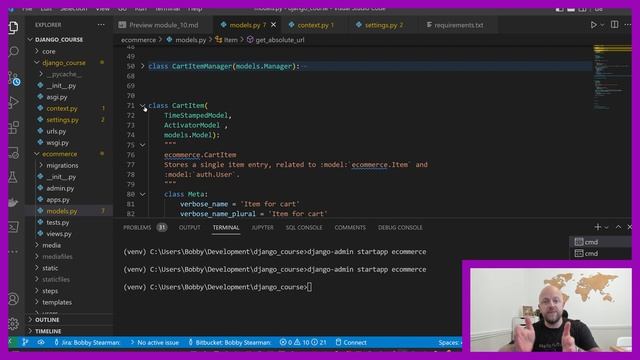Open the SQL CONSOLE panel tab

(x=304, y=227)
